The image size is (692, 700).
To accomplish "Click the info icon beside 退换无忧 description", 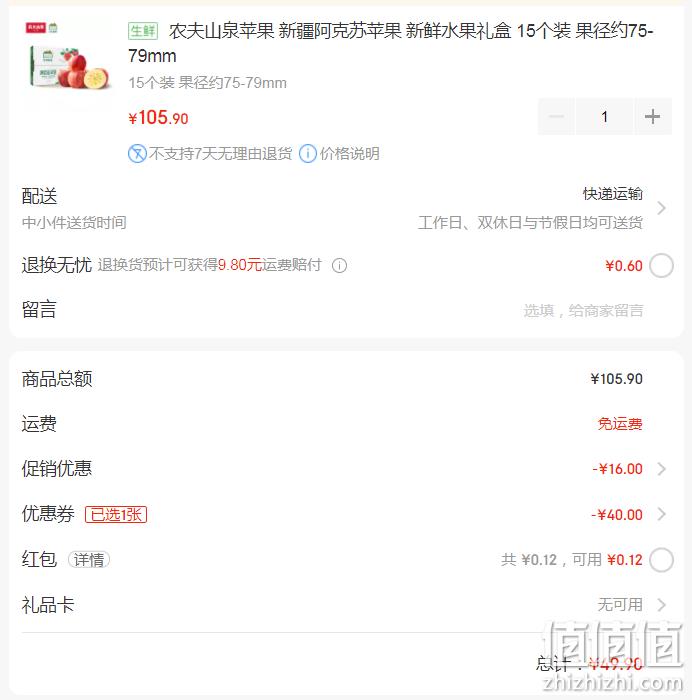I will 339,266.
